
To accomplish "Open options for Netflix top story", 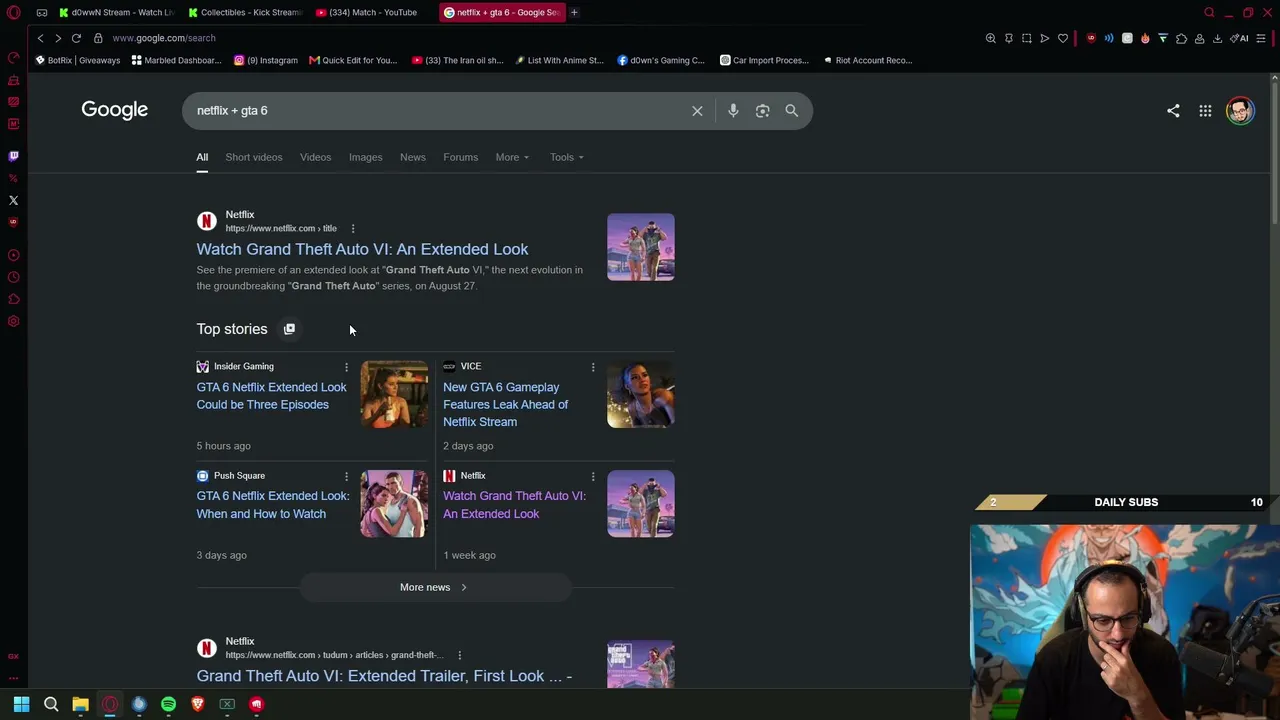I will (592, 476).
